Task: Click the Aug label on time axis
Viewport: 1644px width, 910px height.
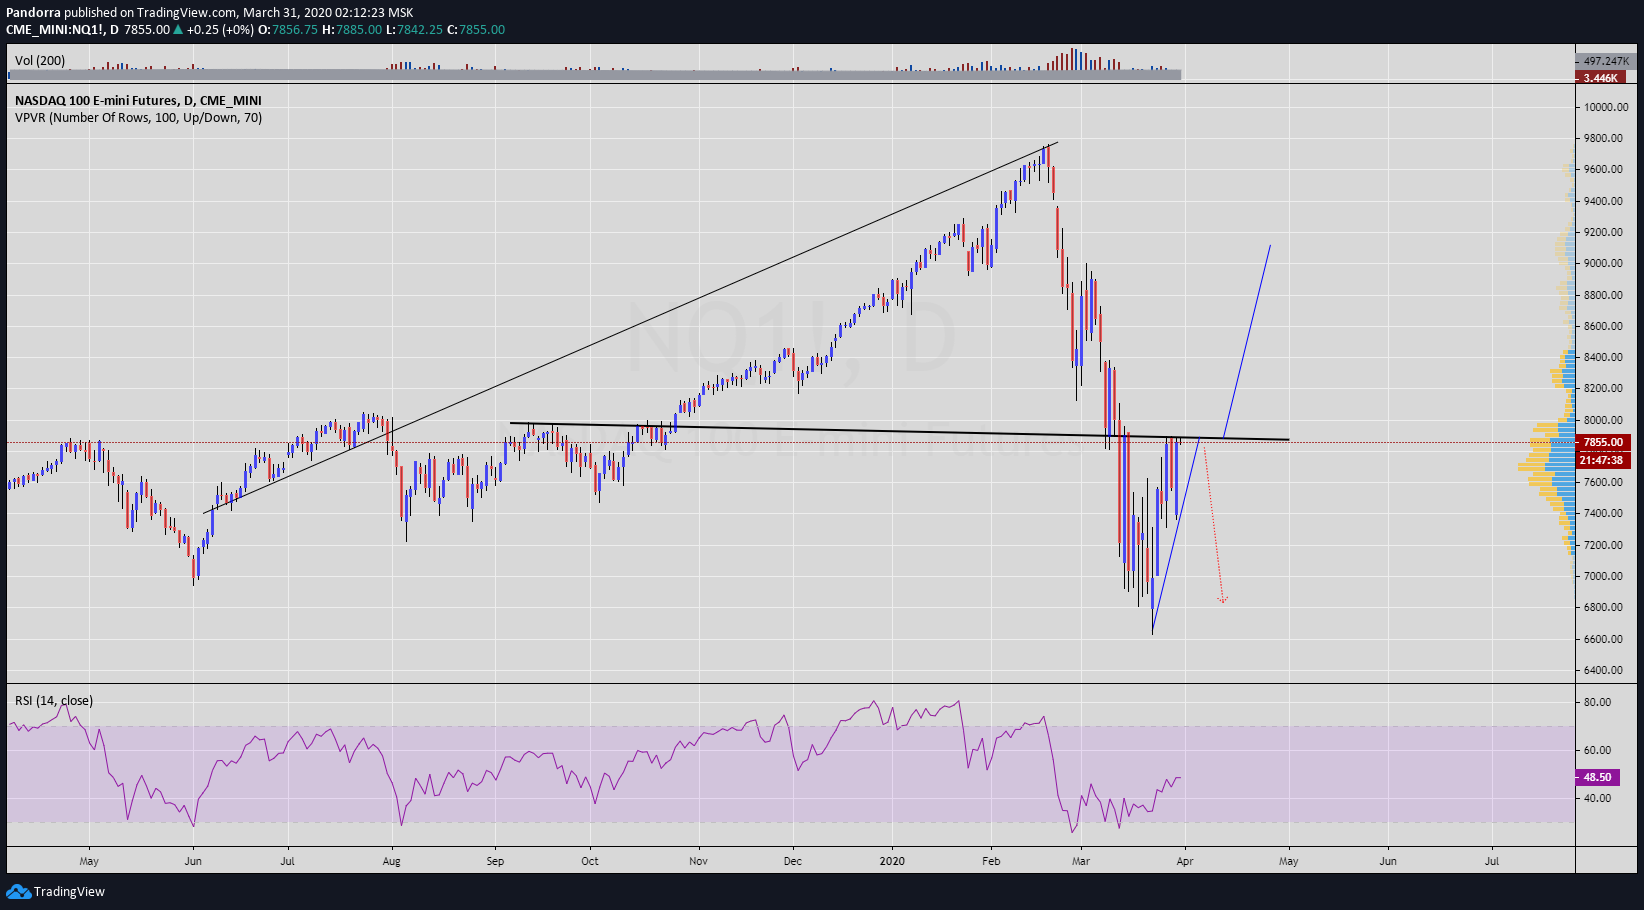Action: click(391, 861)
